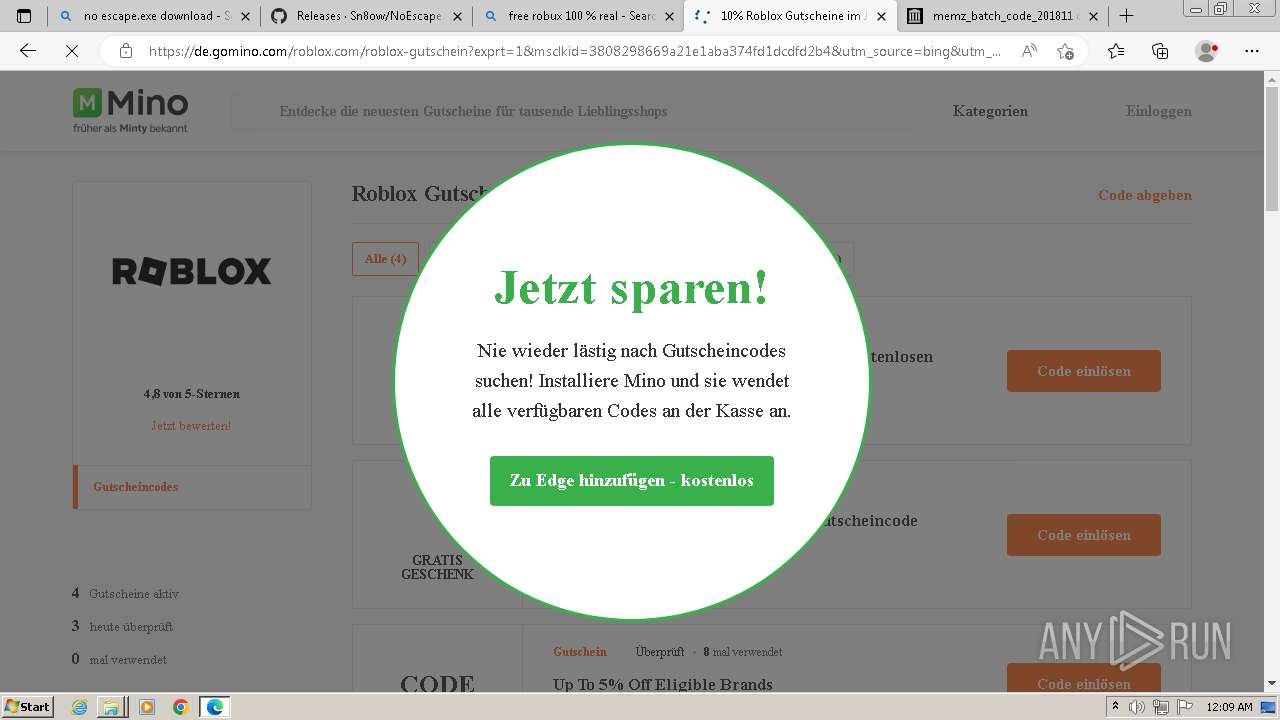Click the Einloggen link
The height and width of the screenshot is (720, 1280).
(1158, 111)
